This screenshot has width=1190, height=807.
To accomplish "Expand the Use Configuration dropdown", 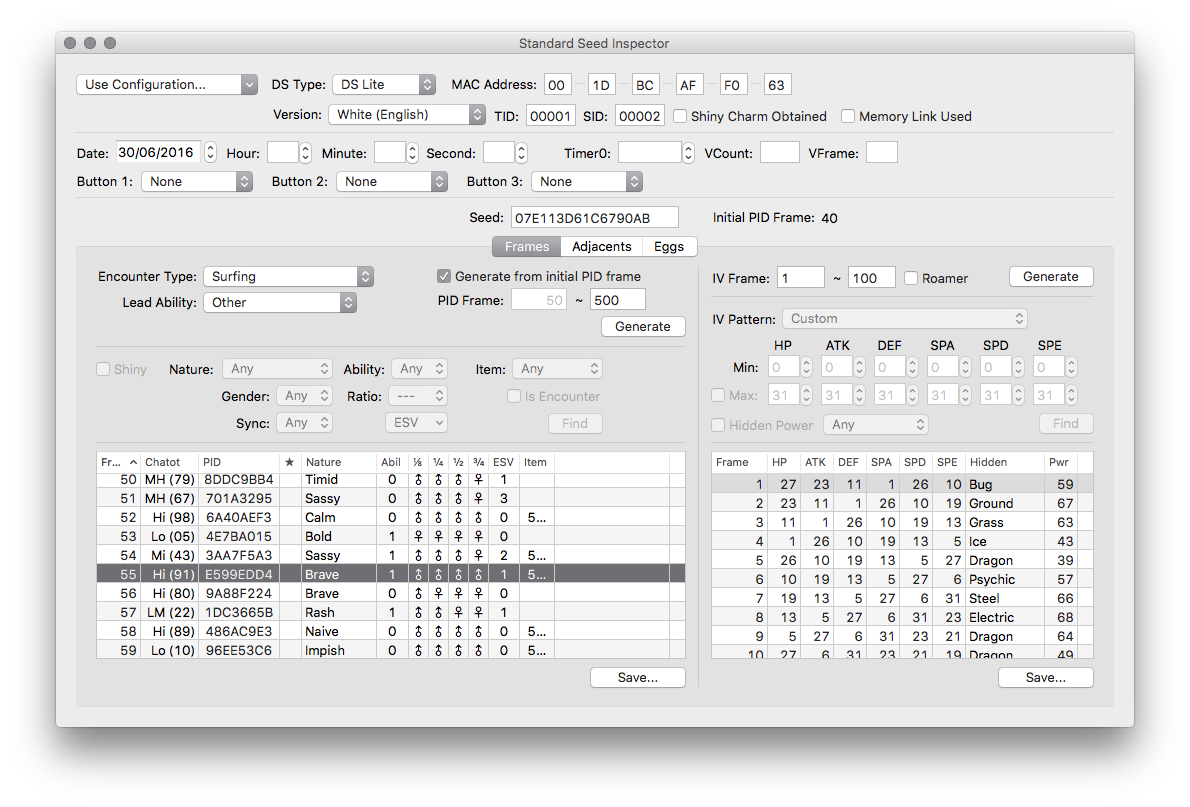I will pos(167,85).
